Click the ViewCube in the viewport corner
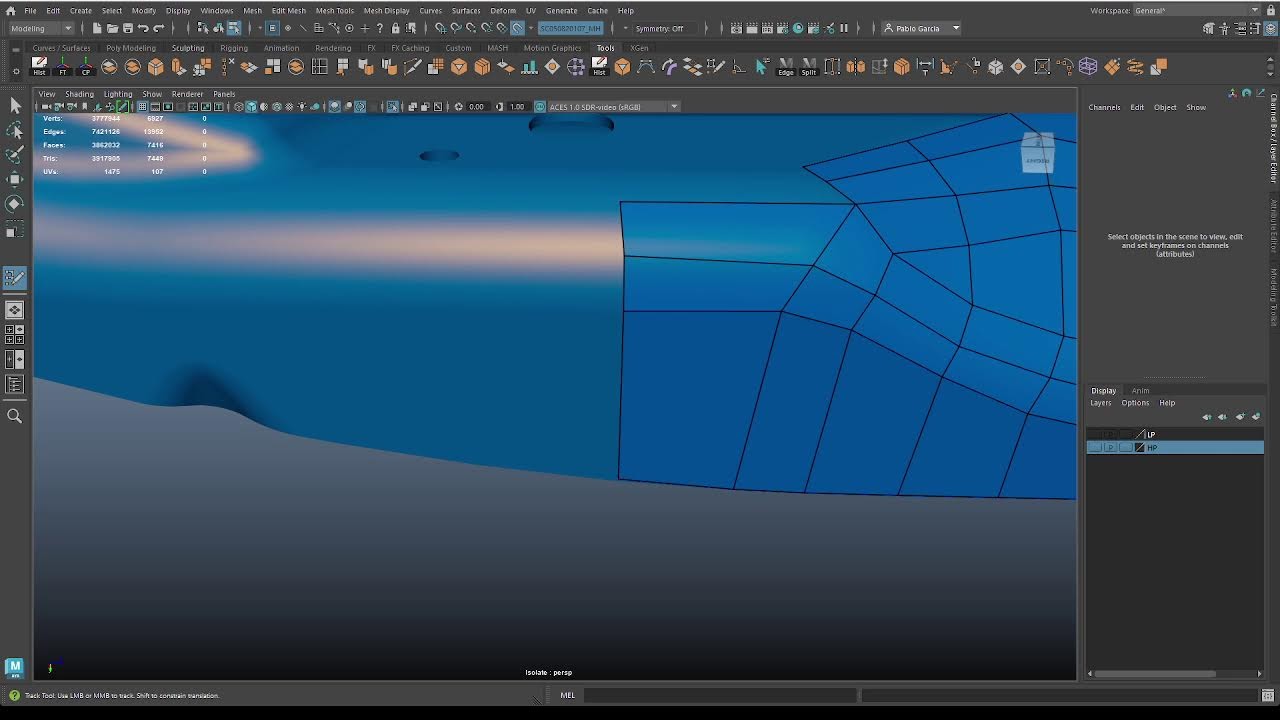1280x720 pixels. [x=1037, y=152]
